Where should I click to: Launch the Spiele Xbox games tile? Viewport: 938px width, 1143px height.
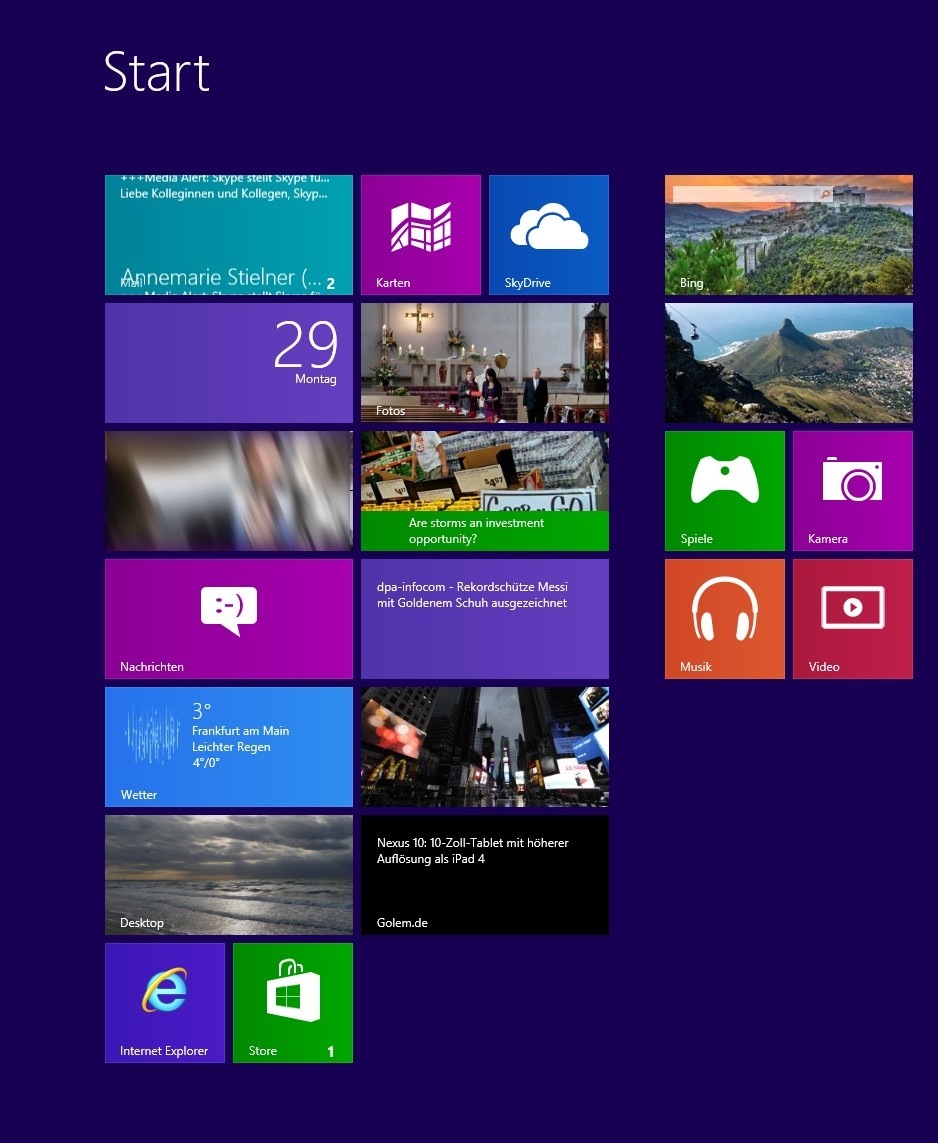pos(724,491)
